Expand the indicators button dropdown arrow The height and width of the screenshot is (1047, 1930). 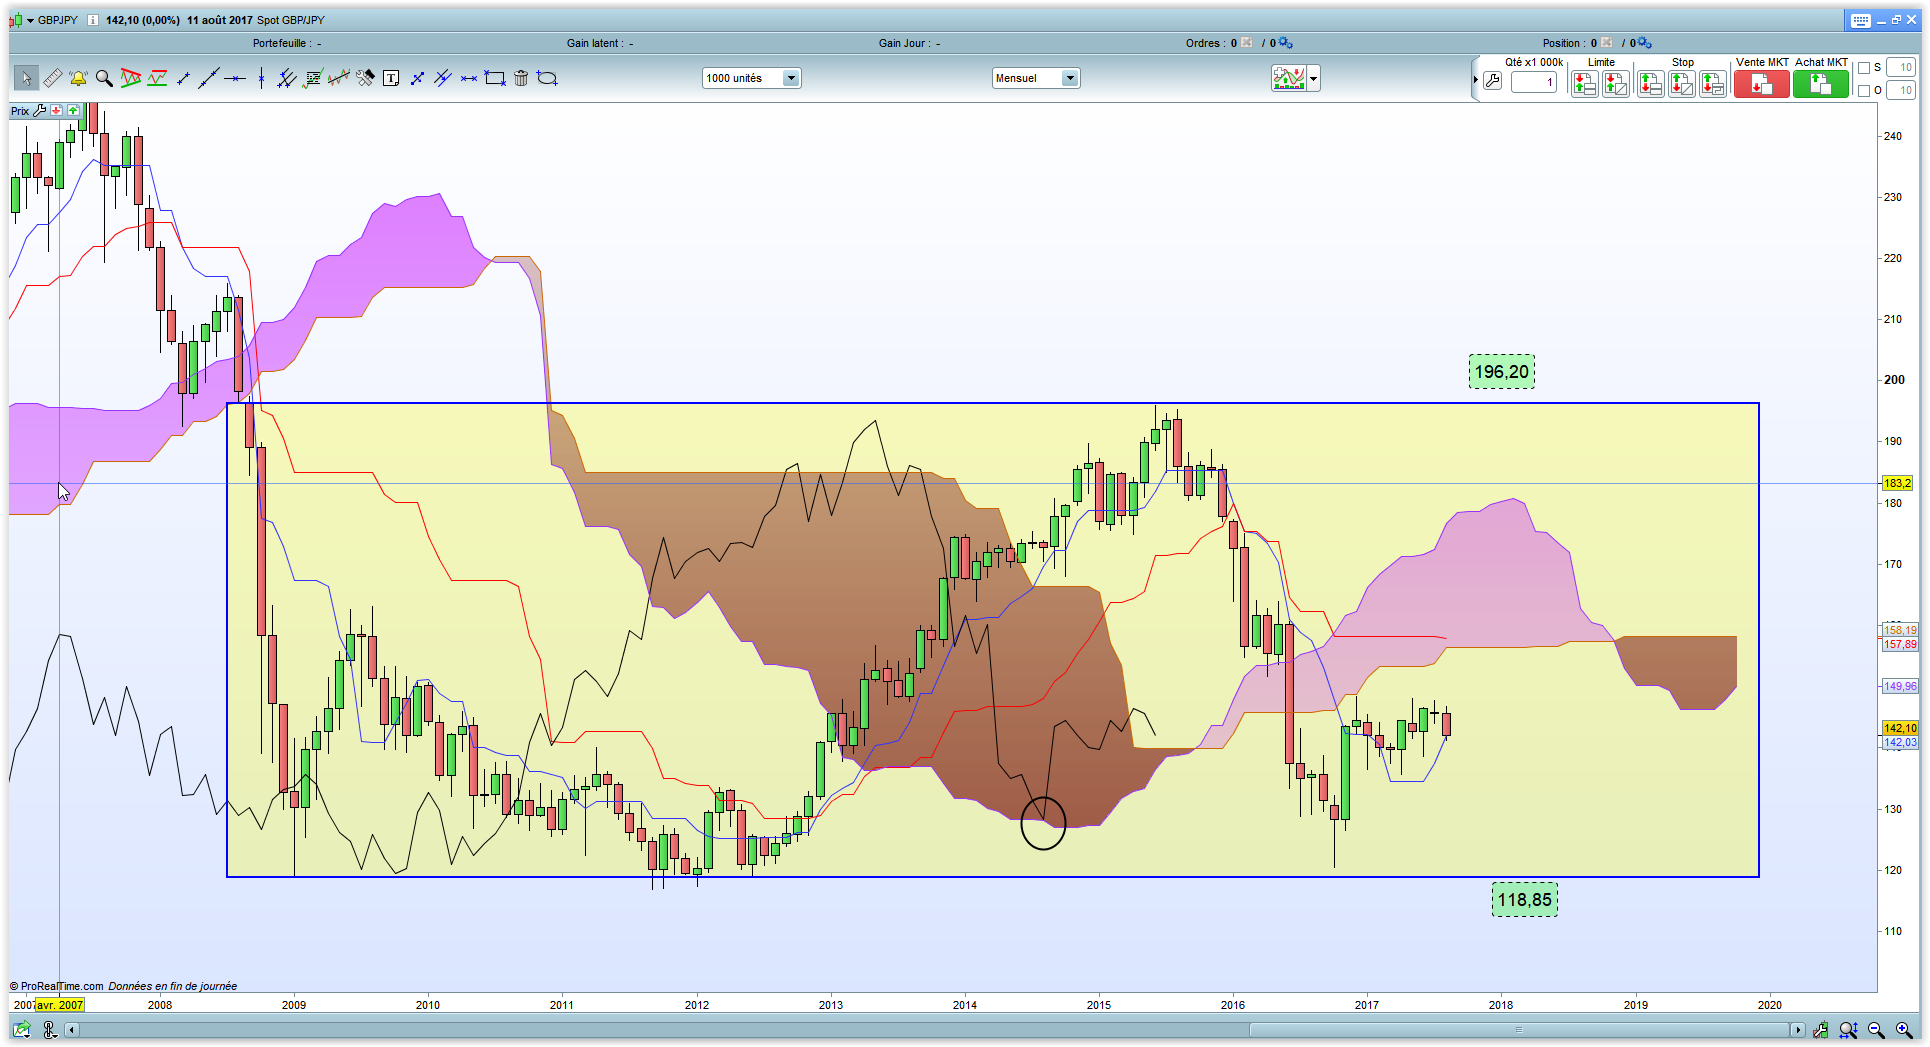tap(1313, 78)
